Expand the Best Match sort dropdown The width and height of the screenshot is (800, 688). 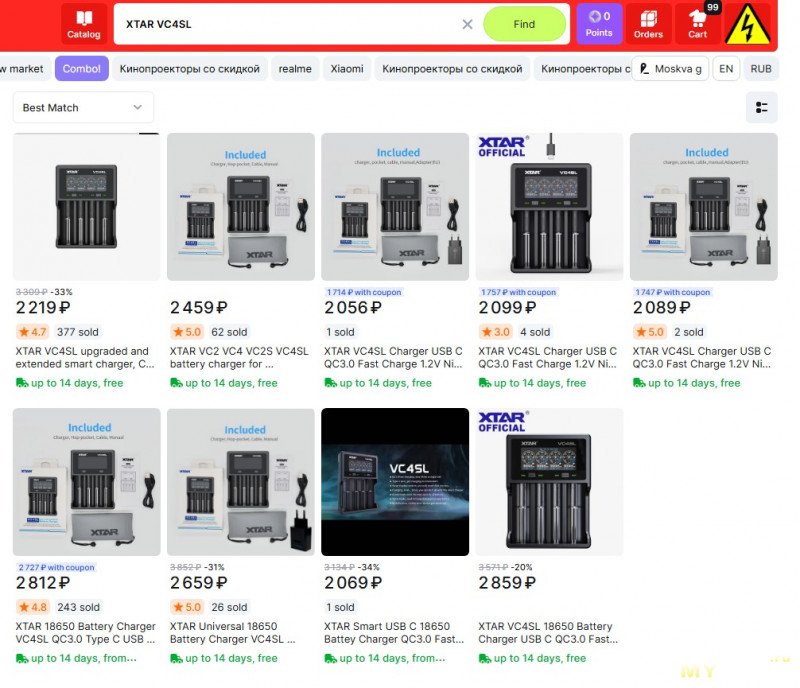click(83, 107)
